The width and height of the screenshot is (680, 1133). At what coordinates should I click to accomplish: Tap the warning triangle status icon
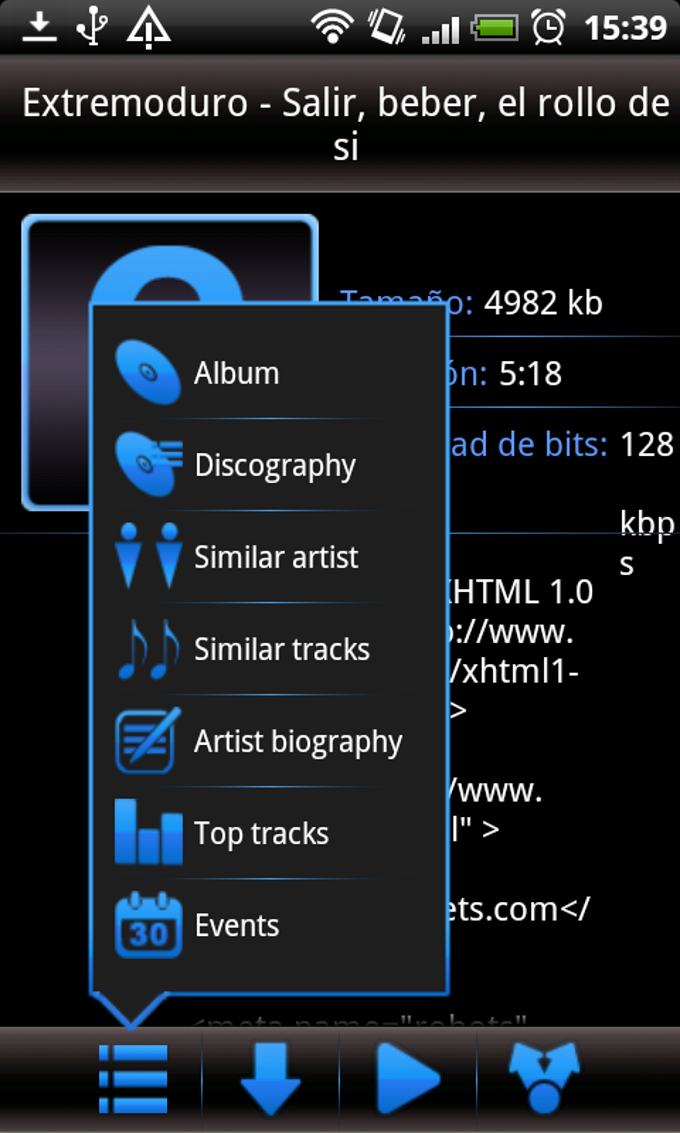click(x=148, y=28)
